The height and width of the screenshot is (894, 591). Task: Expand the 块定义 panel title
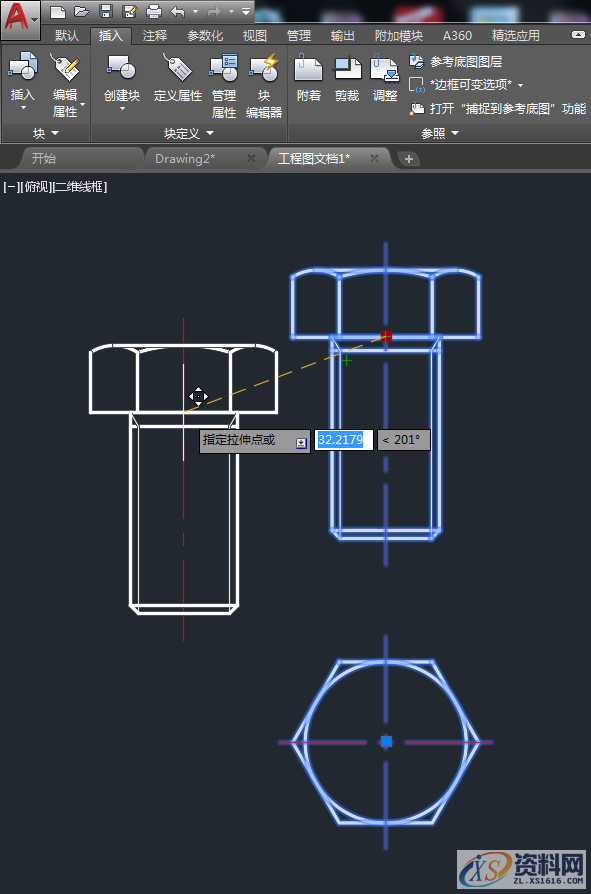point(189,133)
